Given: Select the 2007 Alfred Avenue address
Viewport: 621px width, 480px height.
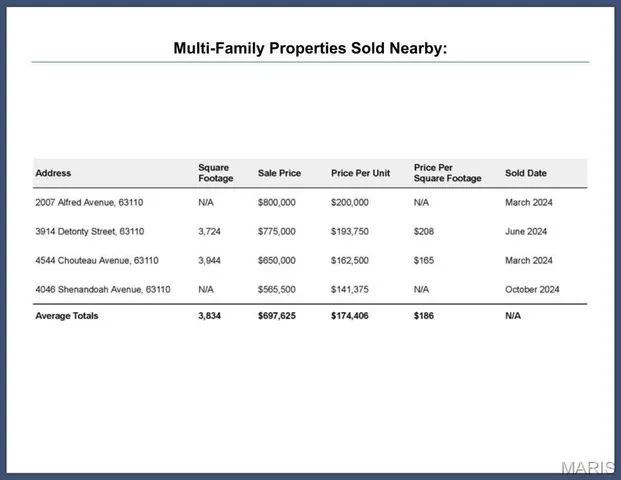Looking at the screenshot, I should [x=89, y=202].
